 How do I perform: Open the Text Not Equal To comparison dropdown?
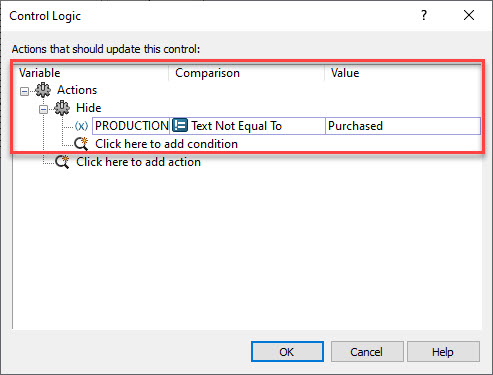[x=247, y=126]
